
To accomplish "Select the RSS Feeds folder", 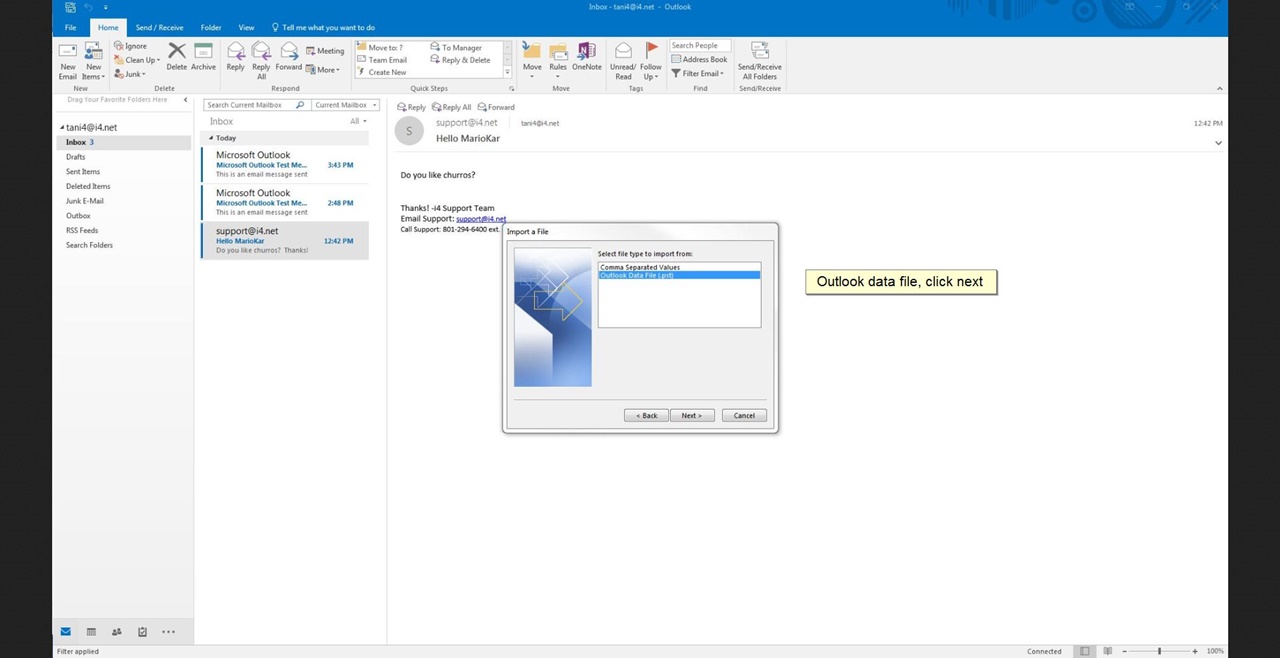I will [x=82, y=230].
